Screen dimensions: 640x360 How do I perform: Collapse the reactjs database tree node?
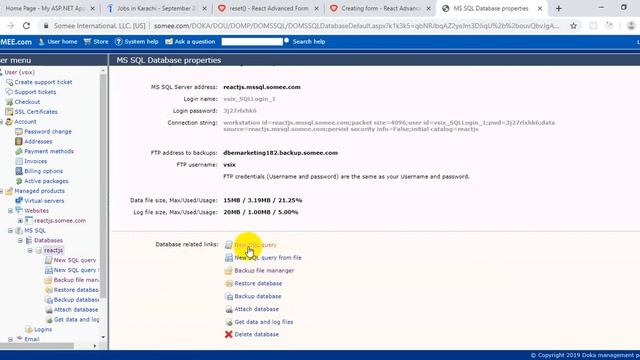pyautogui.click(x=30, y=250)
